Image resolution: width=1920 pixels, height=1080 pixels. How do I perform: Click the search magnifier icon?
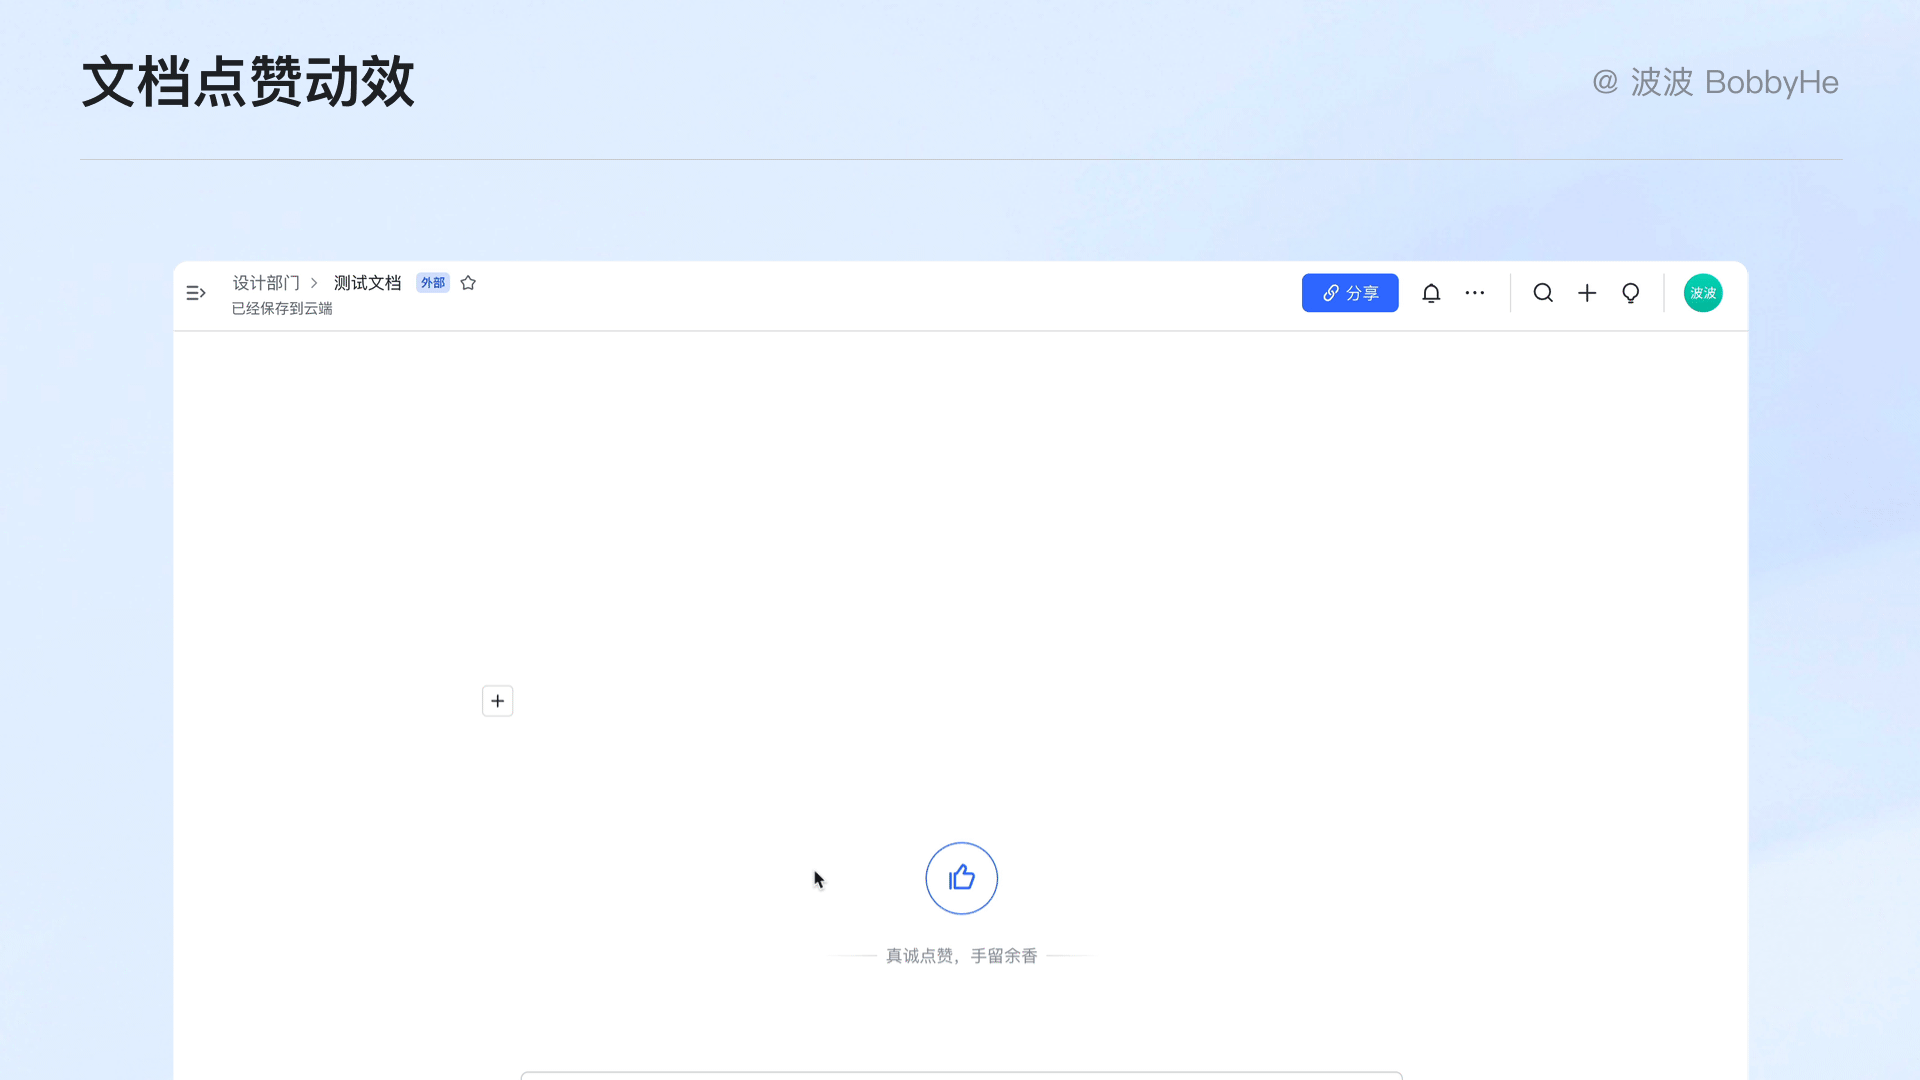coord(1543,293)
